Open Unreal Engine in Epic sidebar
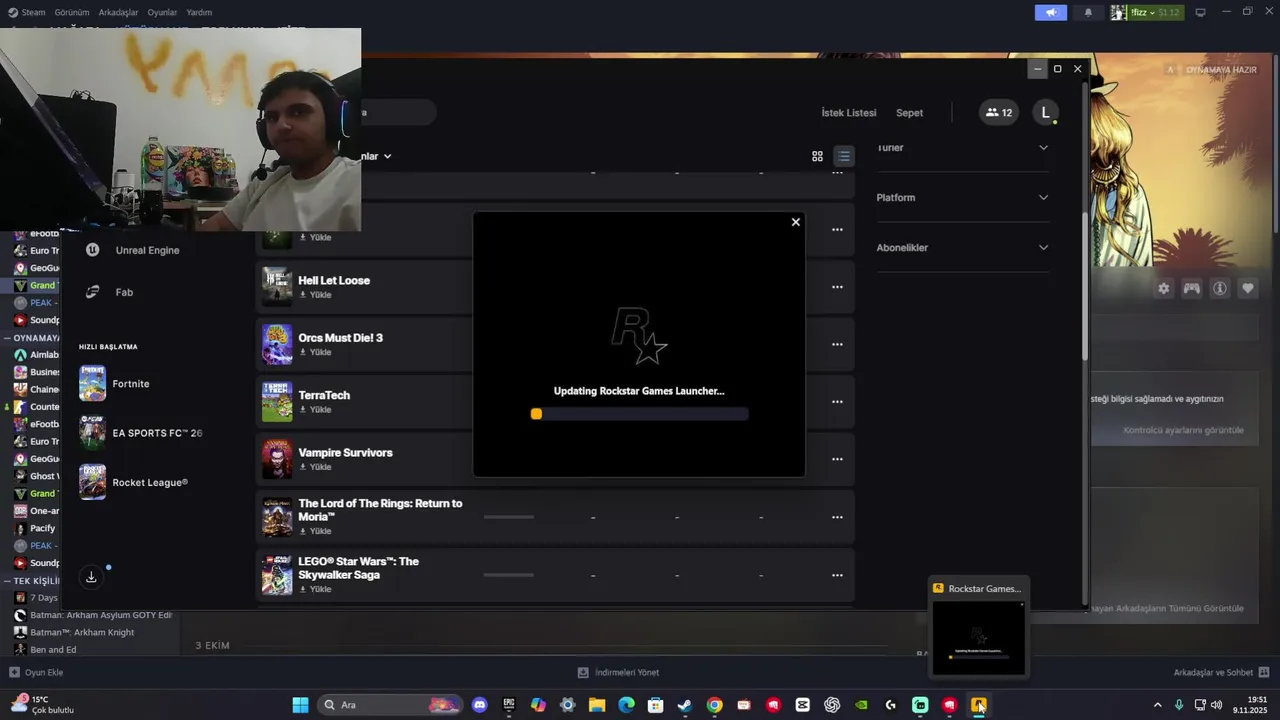Screen dimensions: 1280x720 133,250
